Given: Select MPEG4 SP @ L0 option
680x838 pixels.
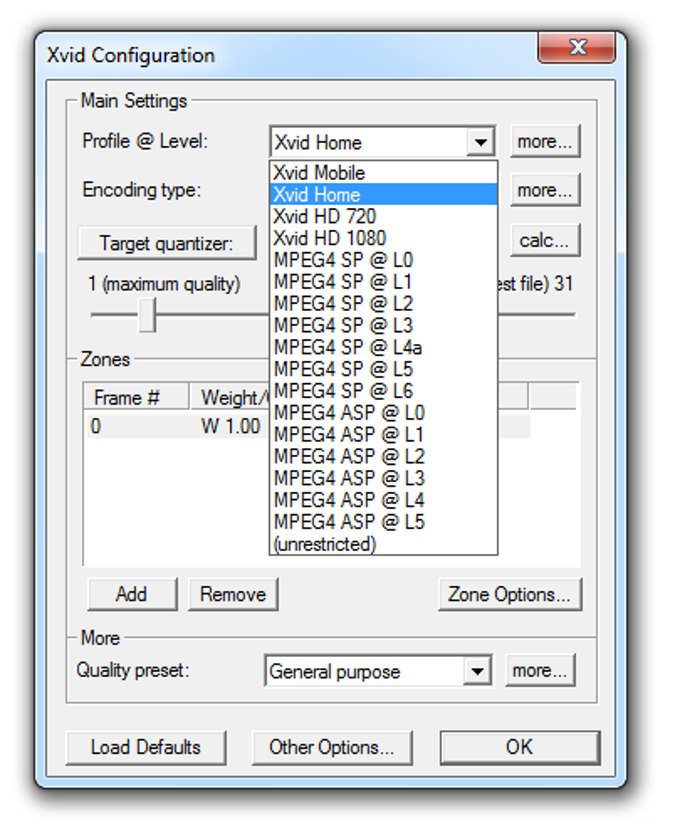Looking at the screenshot, I should [x=383, y=260].
